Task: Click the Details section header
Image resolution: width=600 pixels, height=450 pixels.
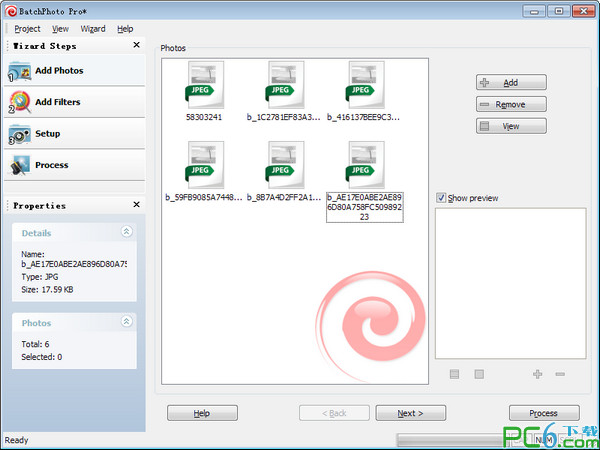Action: click(x=74, y=233)
